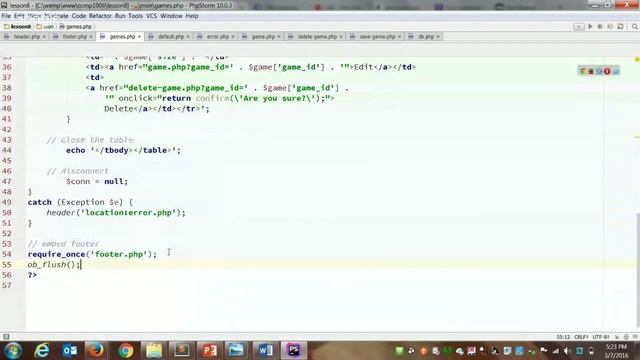Click the Debug icon in toolbar
640x360 pixels.
click(x=600, y=27)
